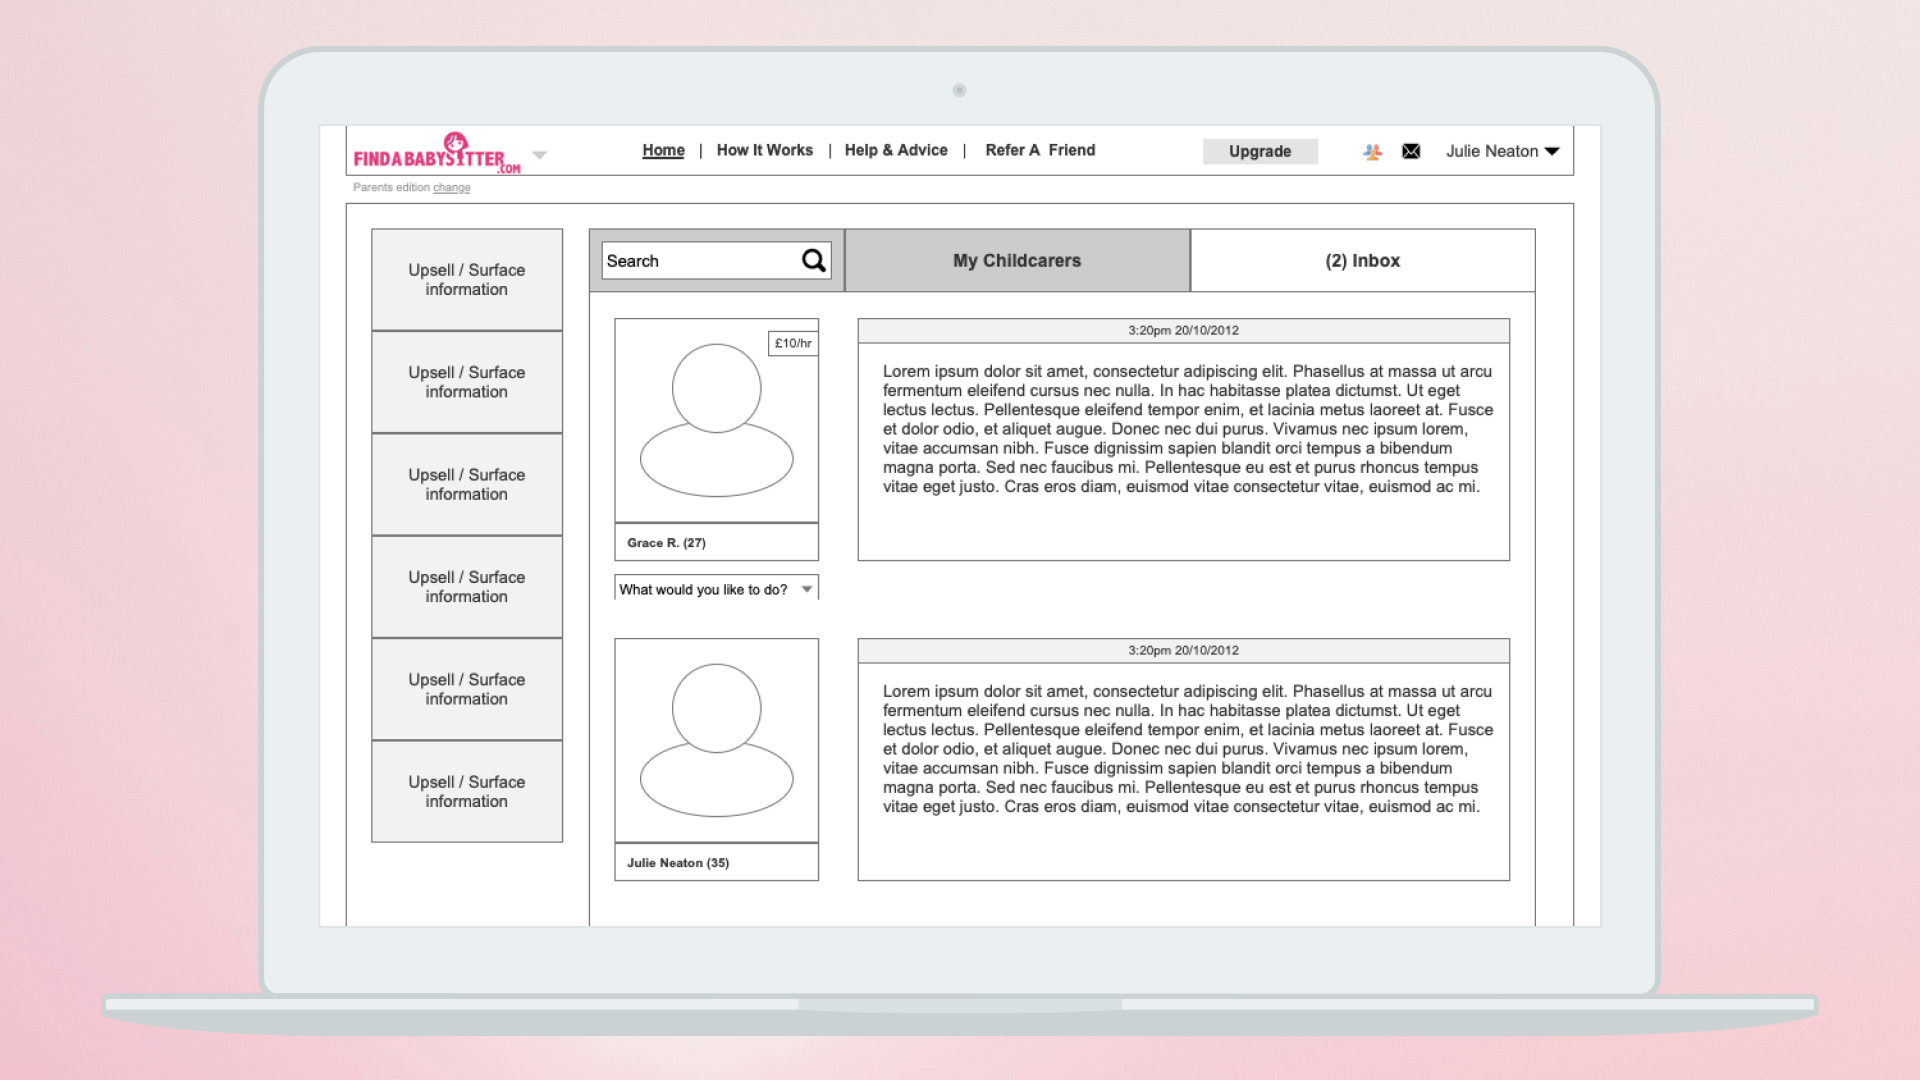Expand the dropdown arrow beside the logo

coord(540,155)
